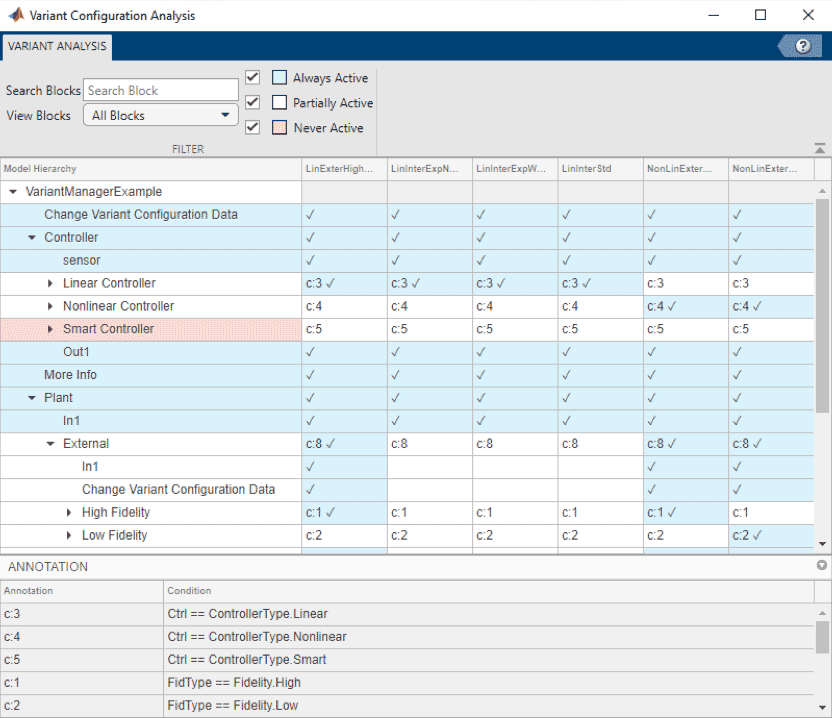Collapse the Controller tree node

tap(31, 237)
